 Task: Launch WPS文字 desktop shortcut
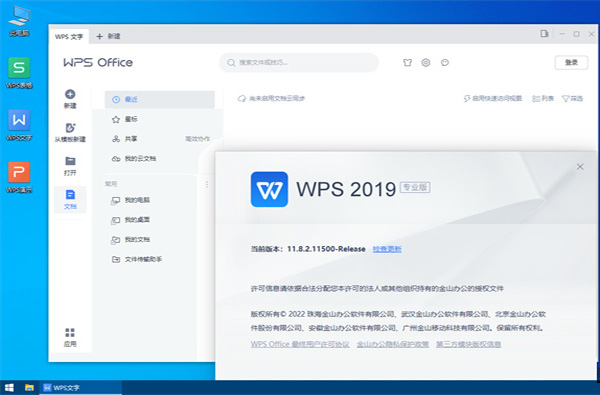(x=19, y=126)
